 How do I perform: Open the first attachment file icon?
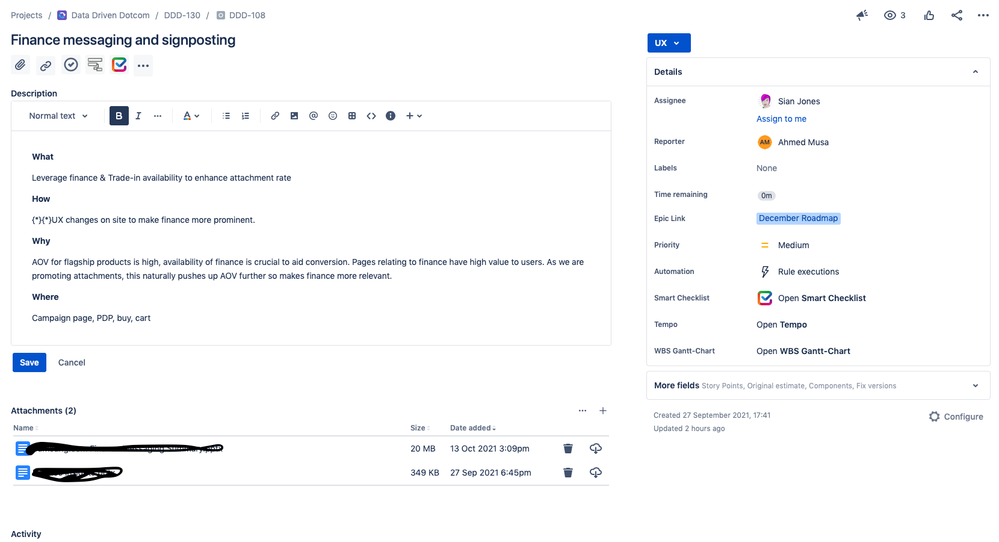click(x=22, y=448)
